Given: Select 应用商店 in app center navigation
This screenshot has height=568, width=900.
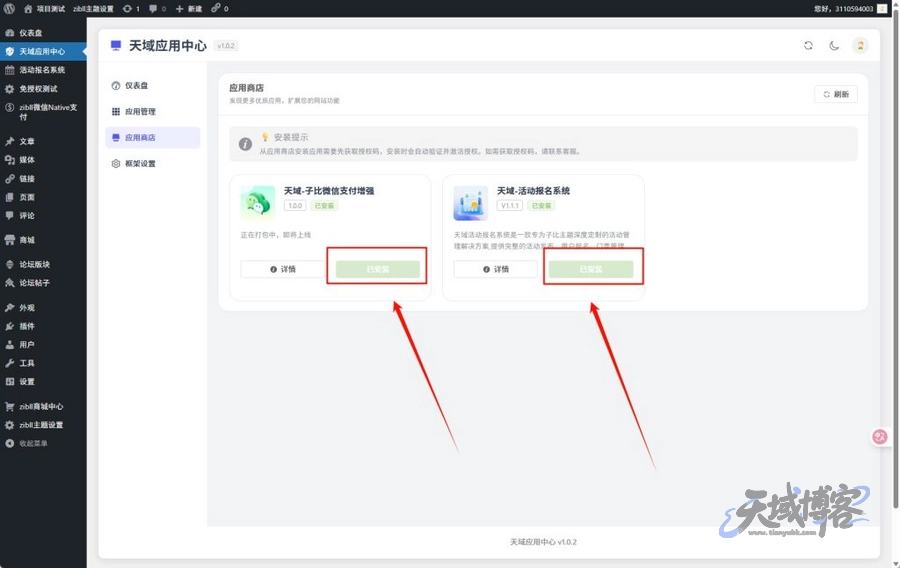Looking at the screenshot, I should click(x=153, y=138).
